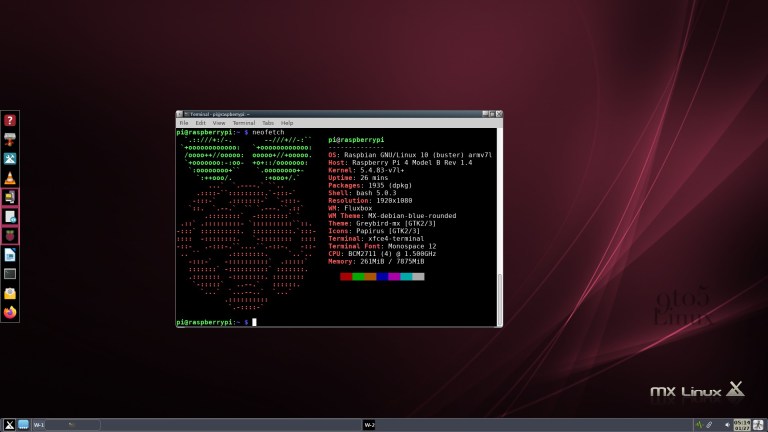Click the red color block in neofetch output
Viewport: 768px width, 432px height.
[346, 276]
